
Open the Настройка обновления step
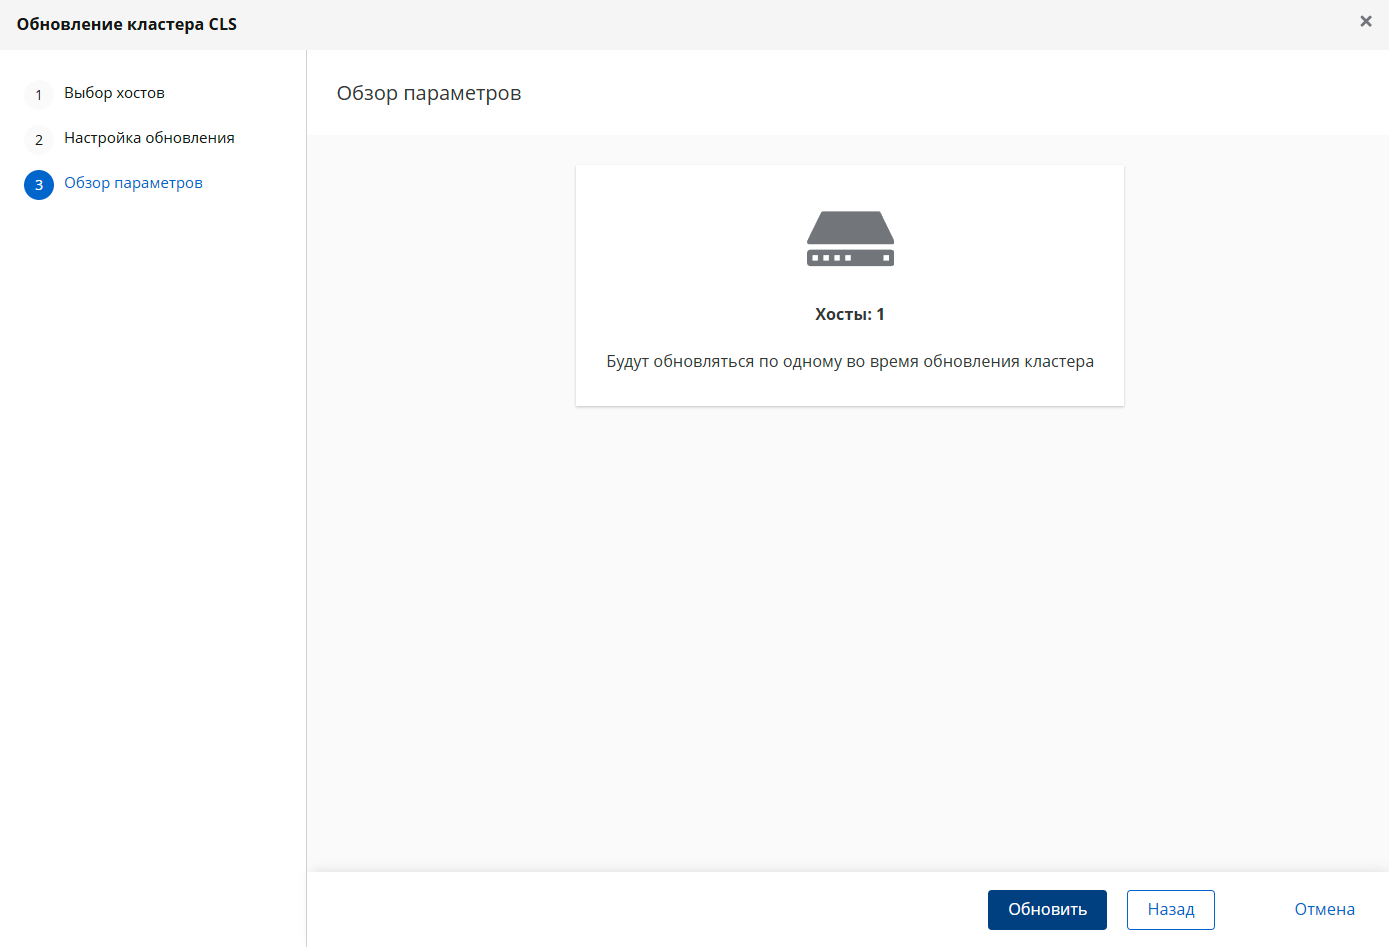149,138
